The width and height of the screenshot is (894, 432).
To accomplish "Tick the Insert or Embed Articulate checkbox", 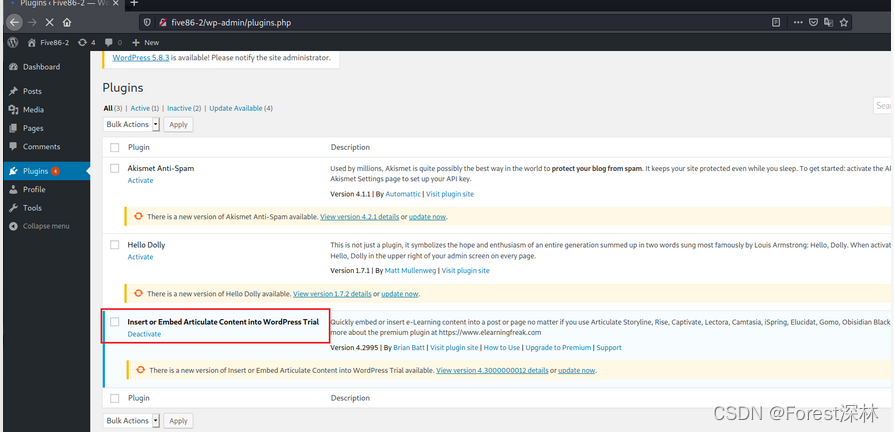I will (x=115, y=321).
